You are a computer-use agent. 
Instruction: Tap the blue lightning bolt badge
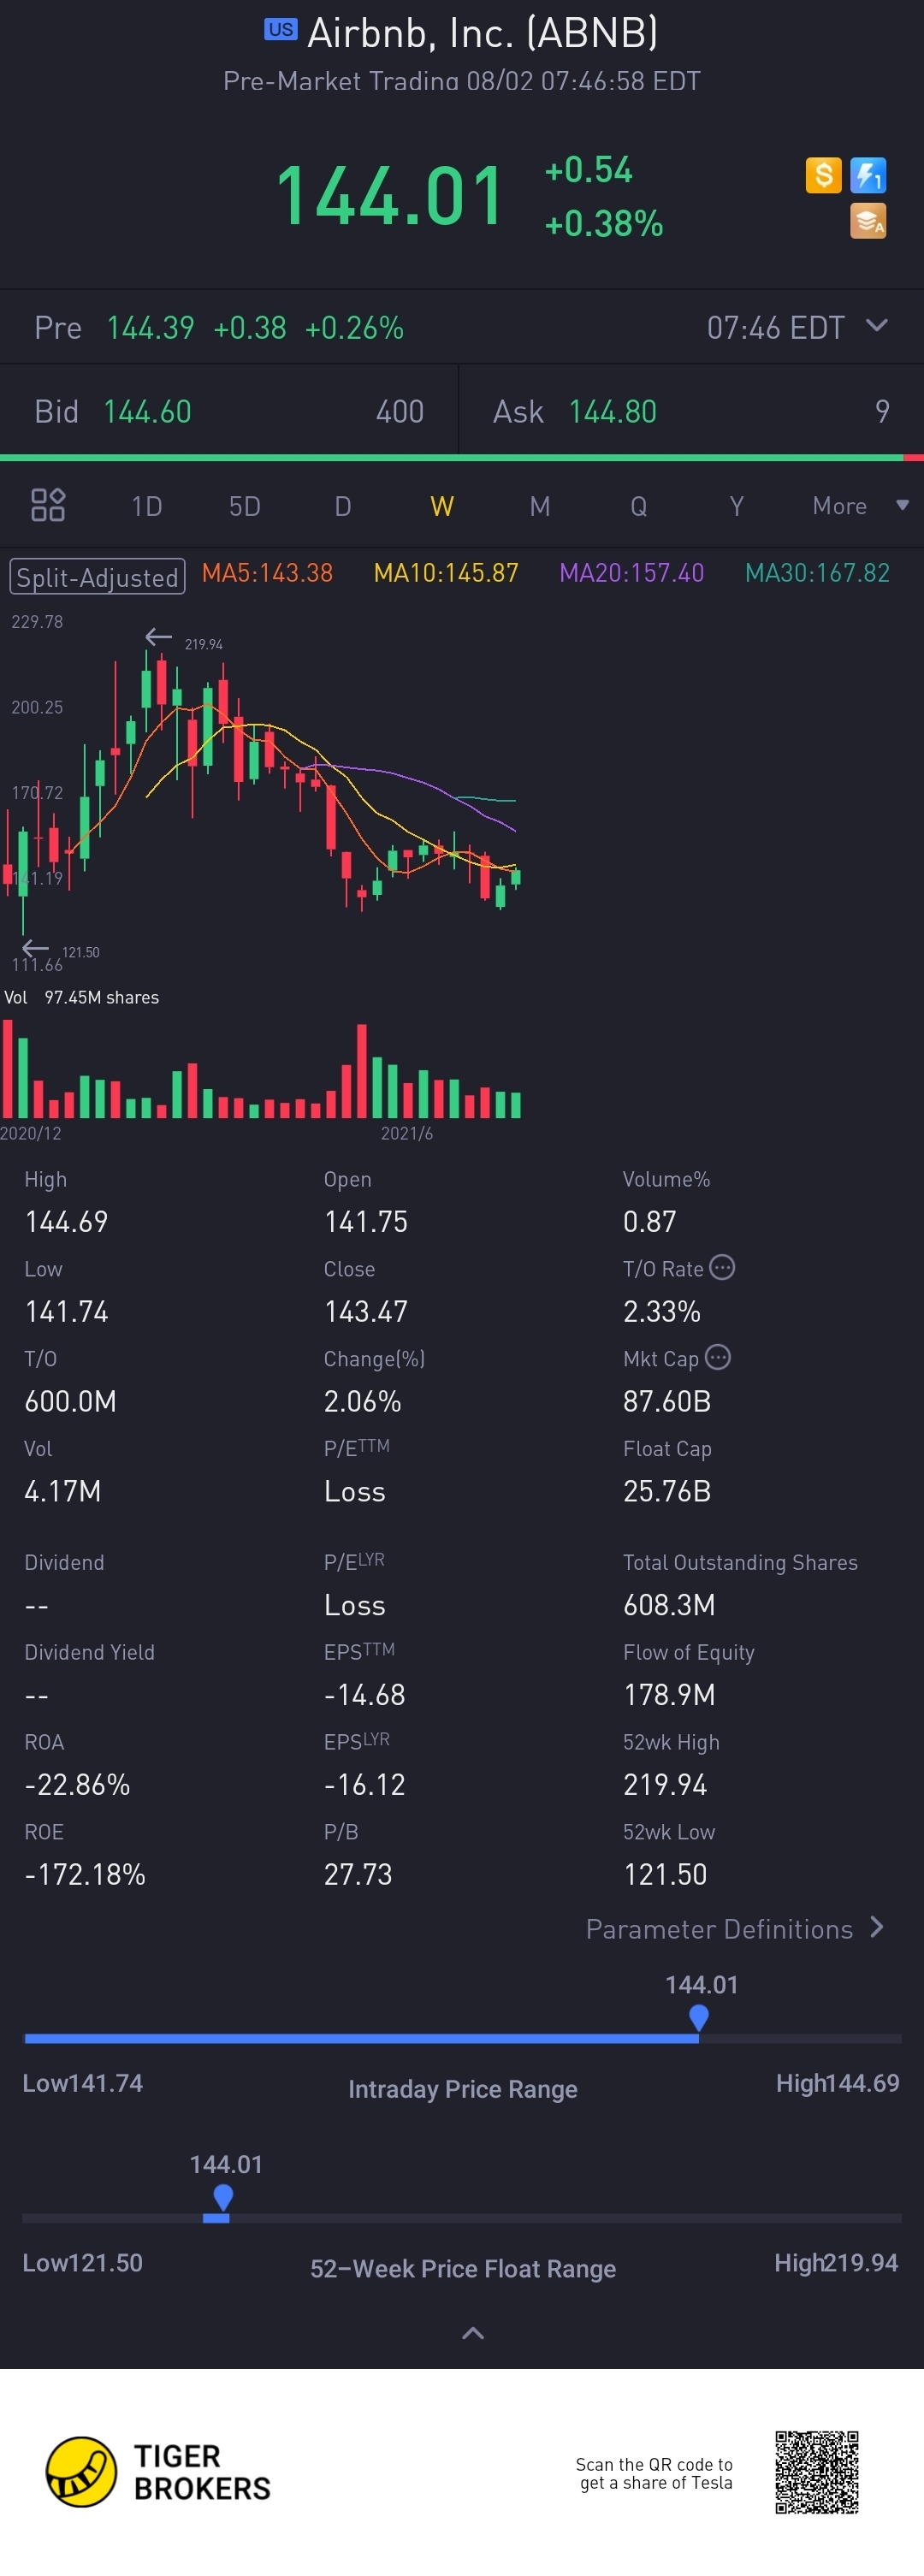coord(867,176)
